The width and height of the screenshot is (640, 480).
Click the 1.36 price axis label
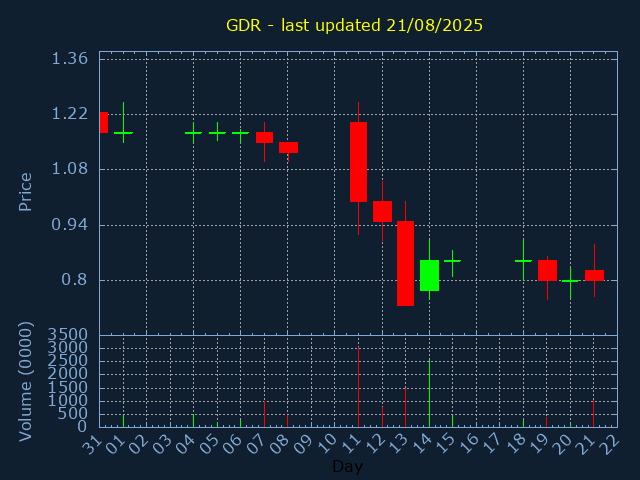69,59
